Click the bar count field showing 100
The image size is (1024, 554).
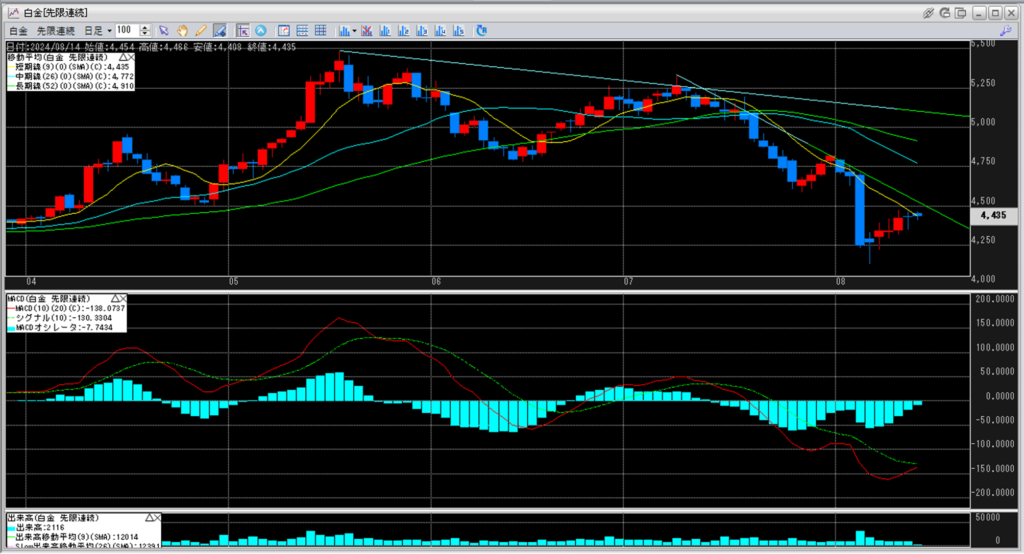coord(126,31)
